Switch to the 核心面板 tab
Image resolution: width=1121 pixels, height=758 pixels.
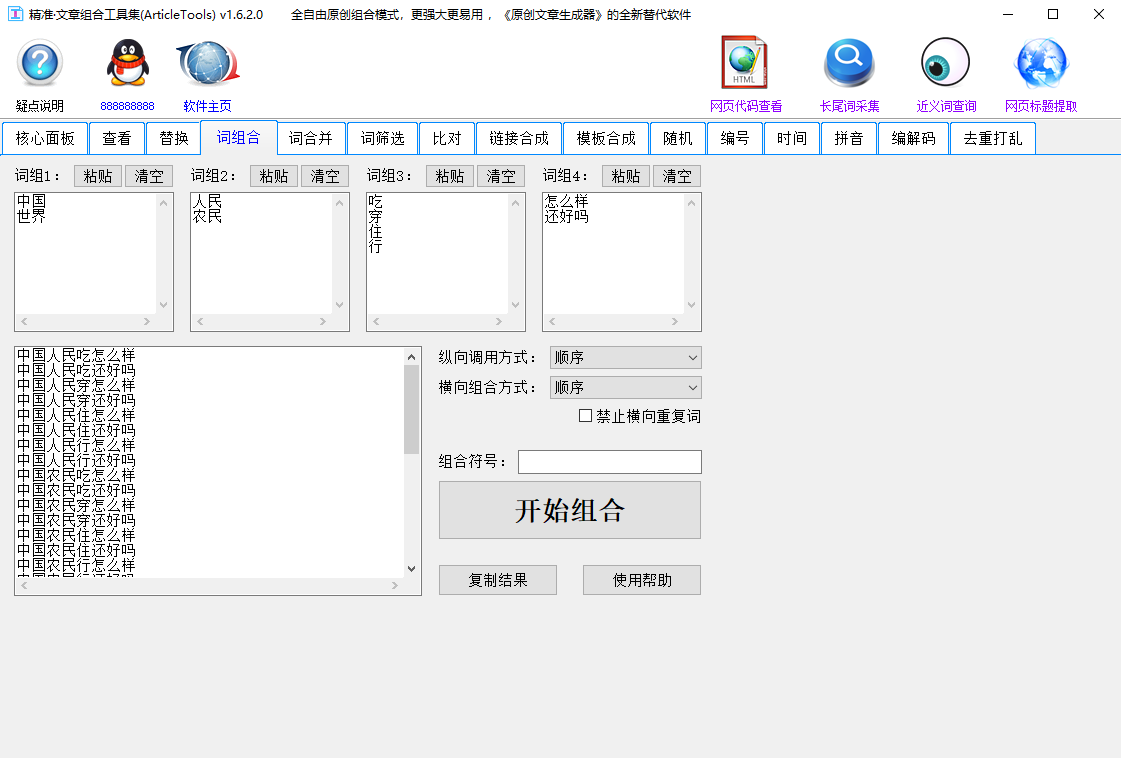(44, 138)
